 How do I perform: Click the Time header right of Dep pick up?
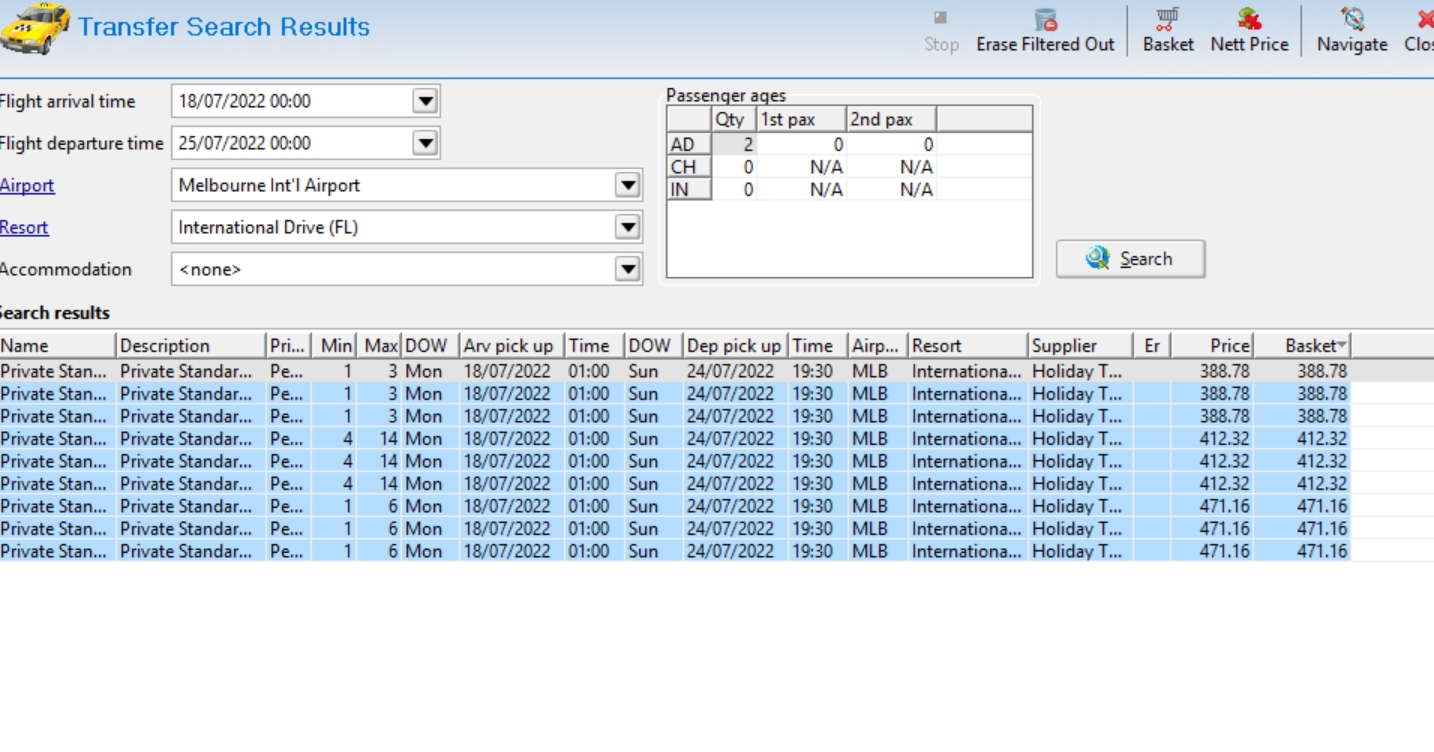pyautogui.click(x=819, y=346)
